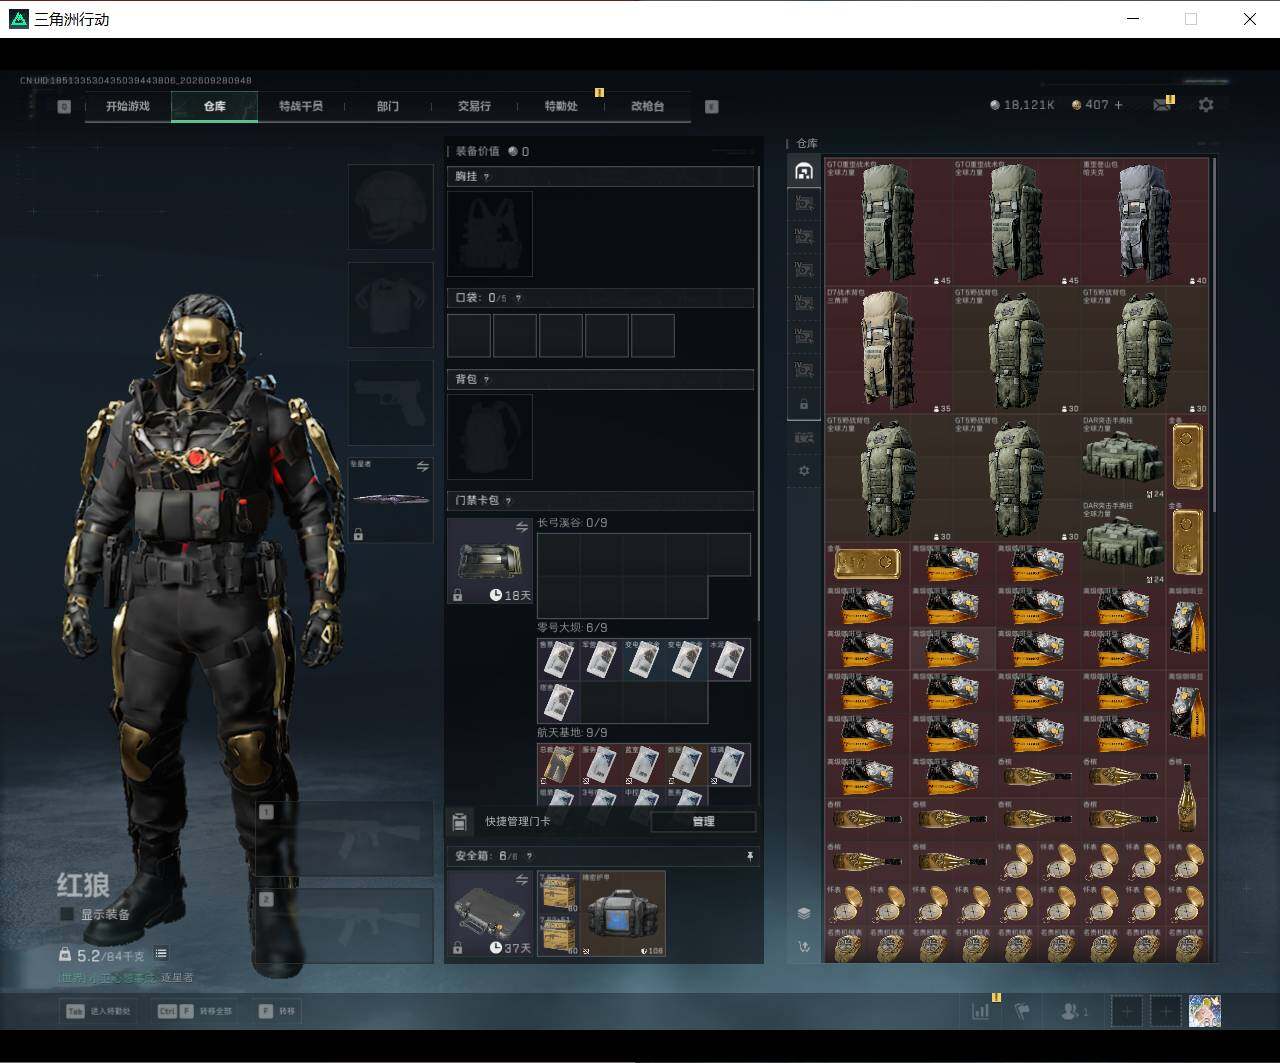Click the Q key previous tab icon
Viewport: 1280px width, 1063px height.
64,106
